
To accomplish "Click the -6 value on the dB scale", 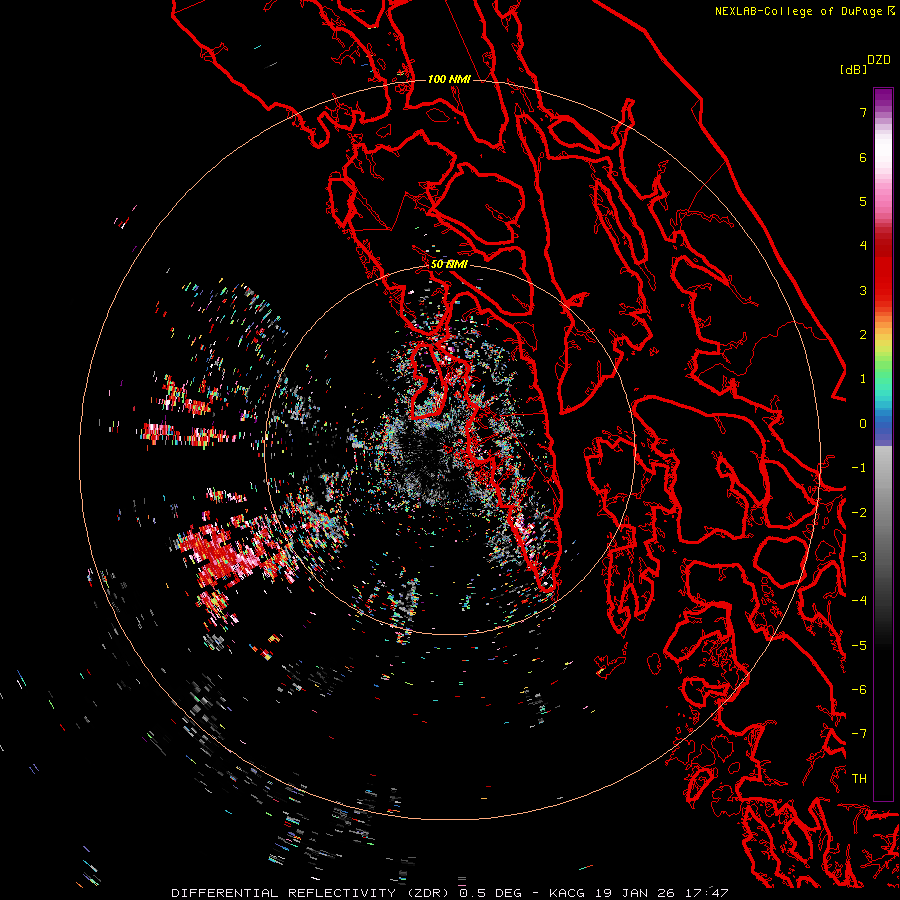I will 859,690.
